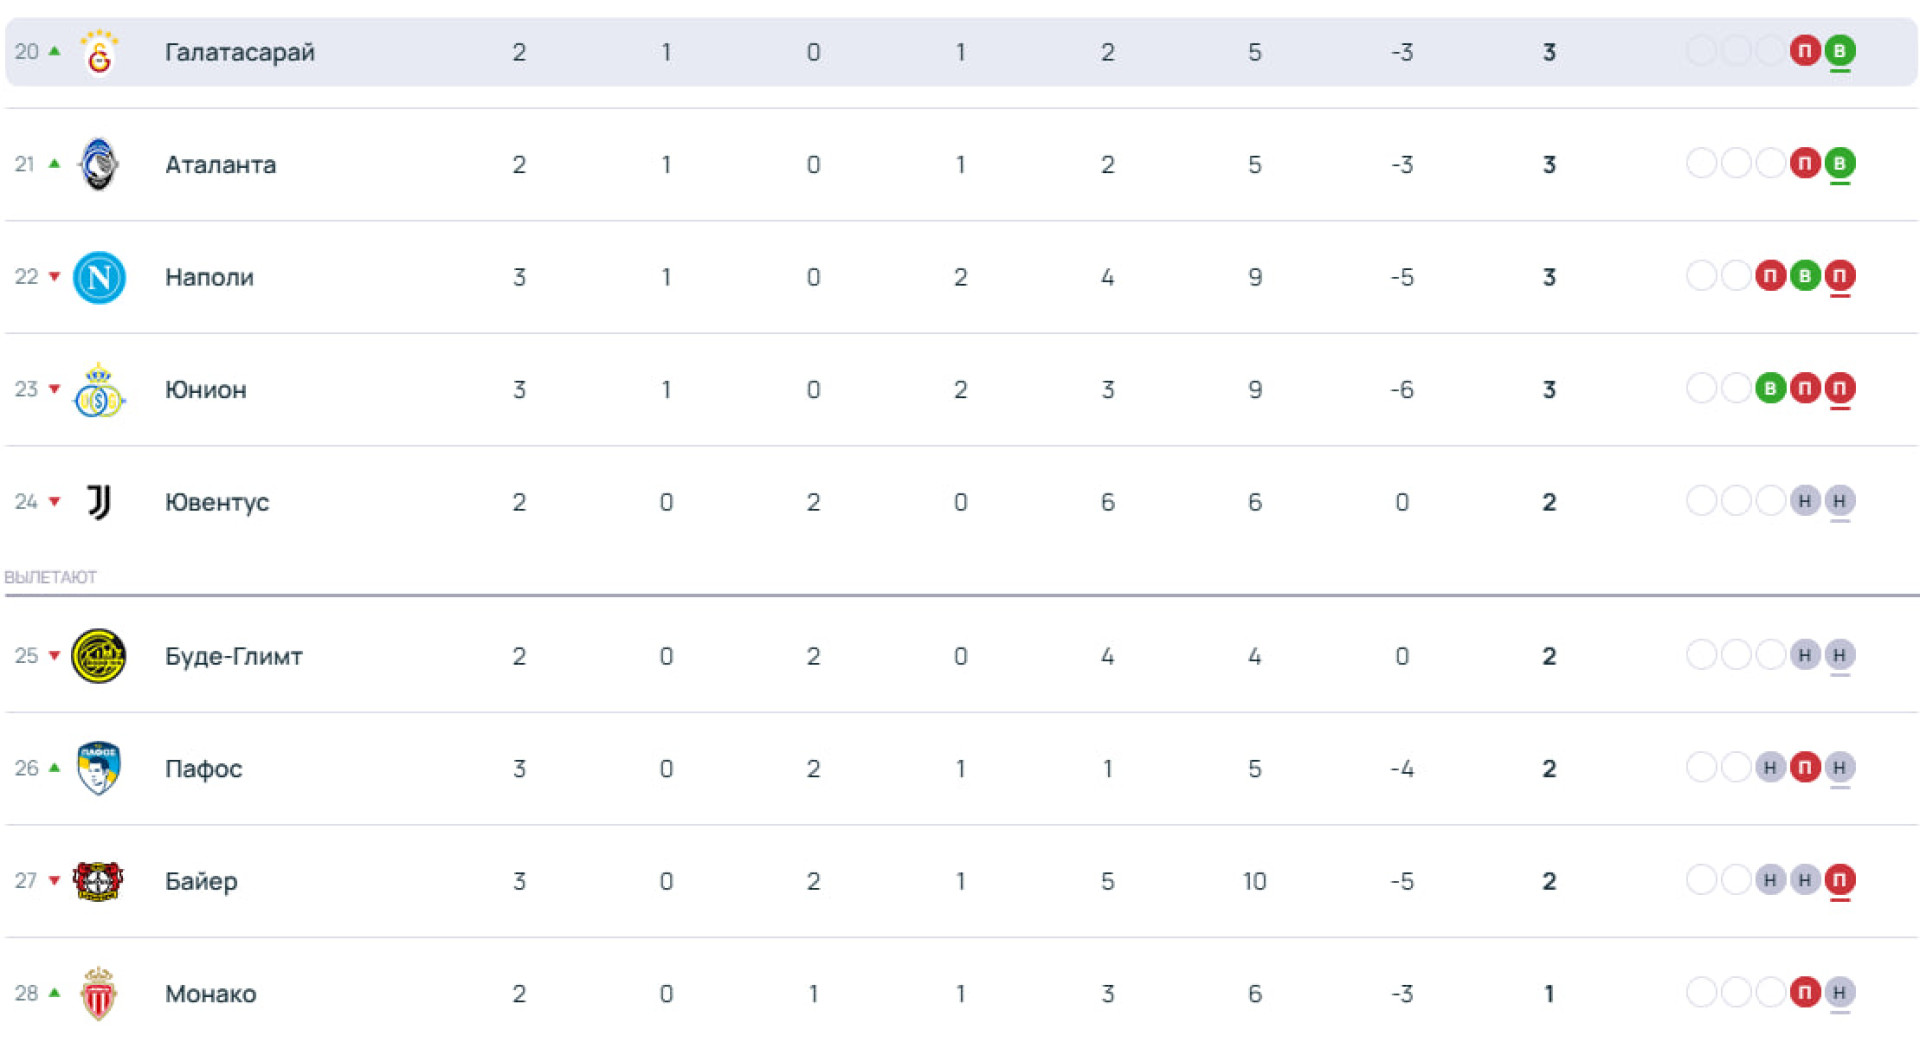Click the Буде-Глимт team name
The image size is (1920, 1049).
[x=233, y=656]
